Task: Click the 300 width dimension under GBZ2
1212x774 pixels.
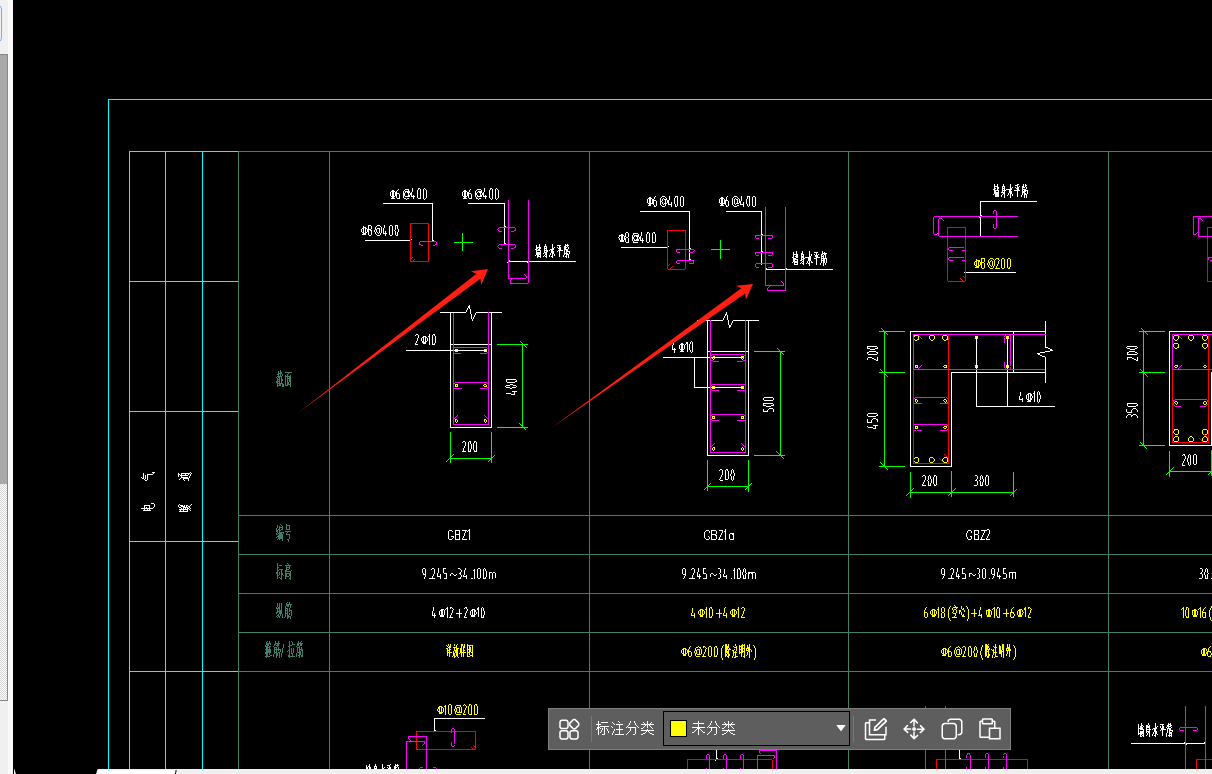Action: pos(981,481)
